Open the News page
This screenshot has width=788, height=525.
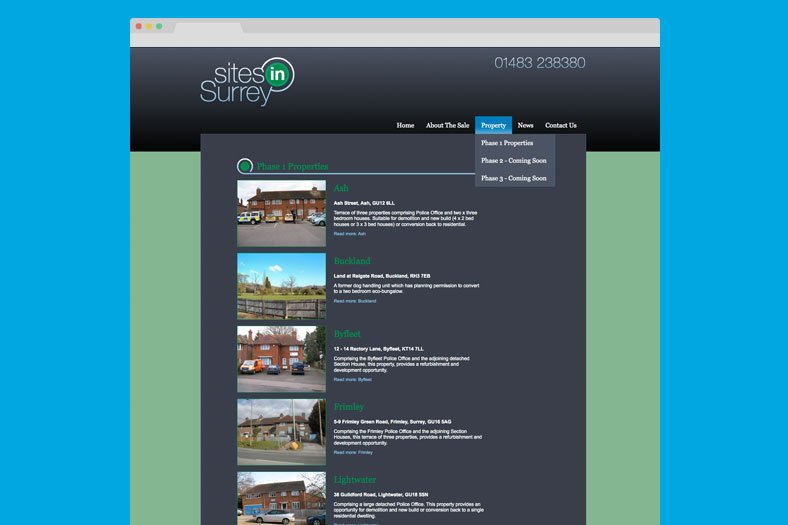pos(525,126)
